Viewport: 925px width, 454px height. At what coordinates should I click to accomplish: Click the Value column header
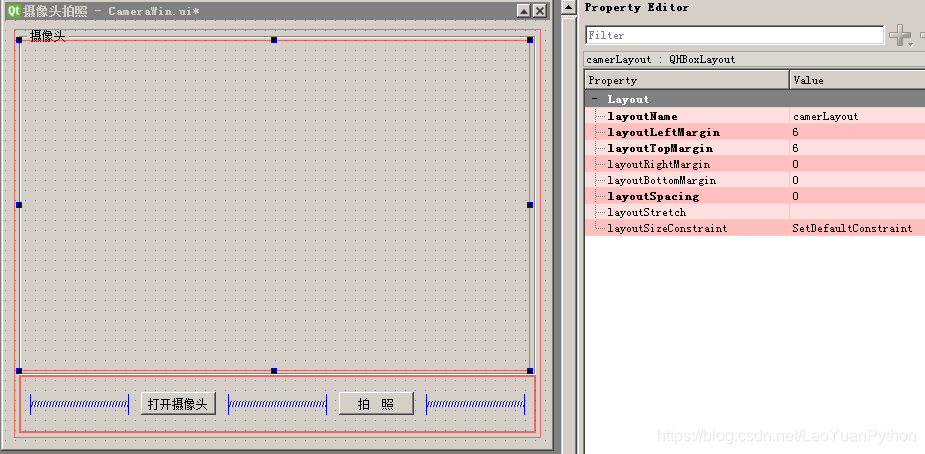[857, 80]
